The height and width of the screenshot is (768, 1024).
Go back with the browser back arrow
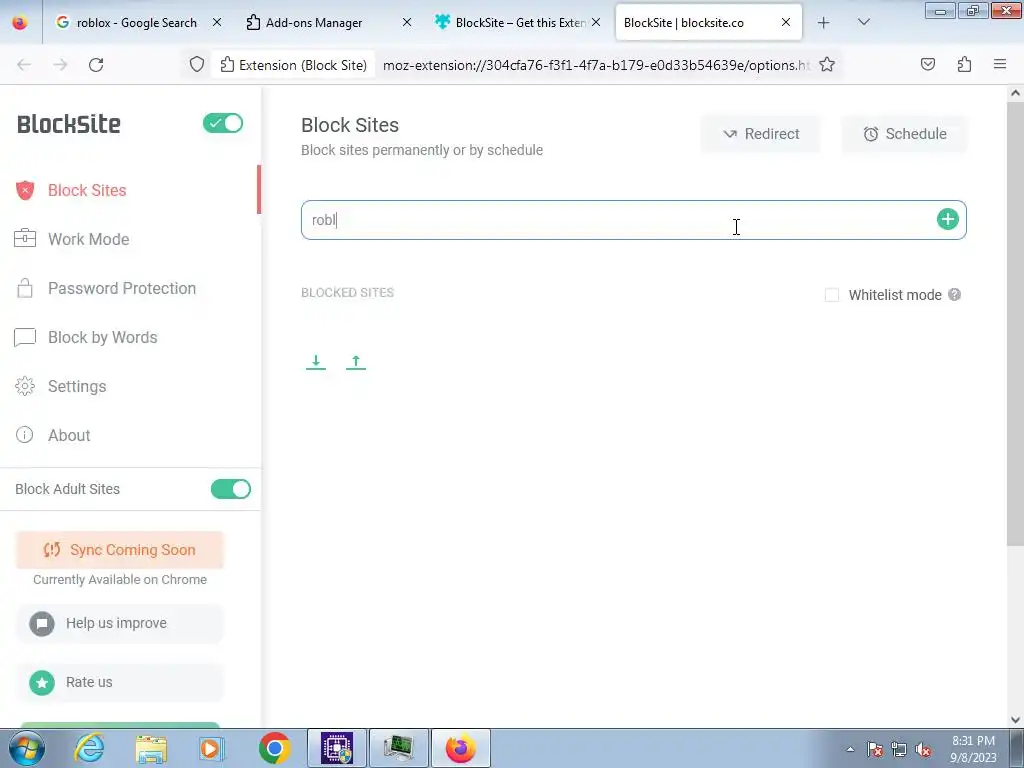click(24, 65)
